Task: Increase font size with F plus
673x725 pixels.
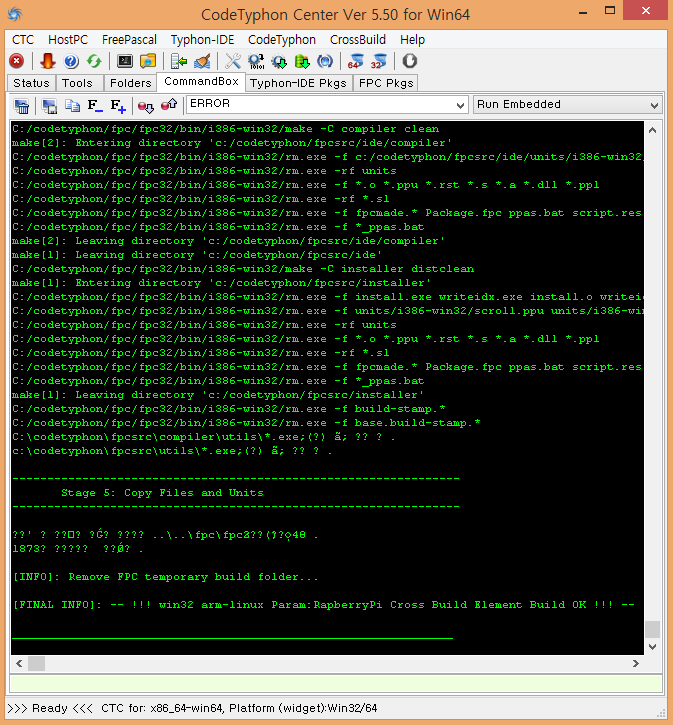Action: click(x=118, y=106)
